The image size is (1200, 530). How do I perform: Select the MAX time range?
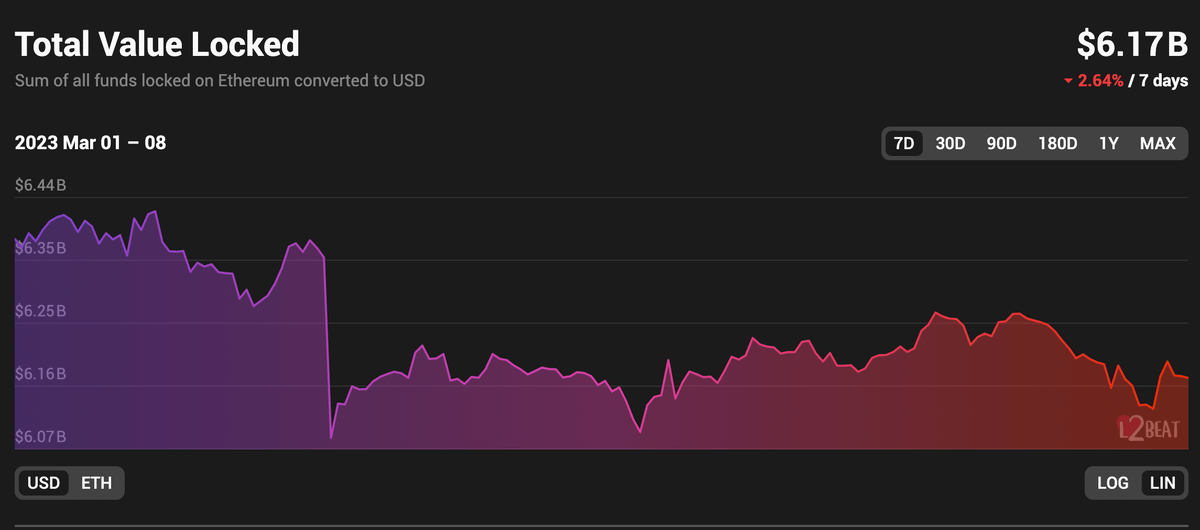coord(1157,143)
